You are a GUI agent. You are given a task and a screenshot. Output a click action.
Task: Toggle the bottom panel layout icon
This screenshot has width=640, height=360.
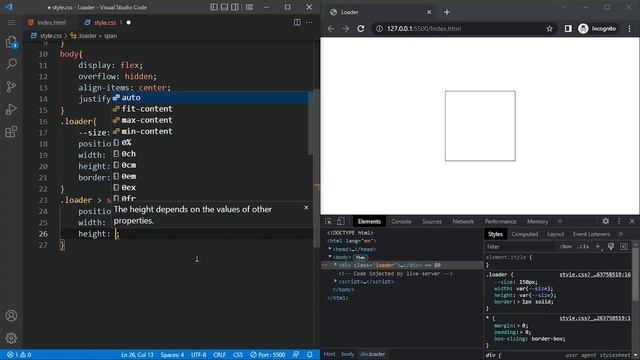coord(224,7)
